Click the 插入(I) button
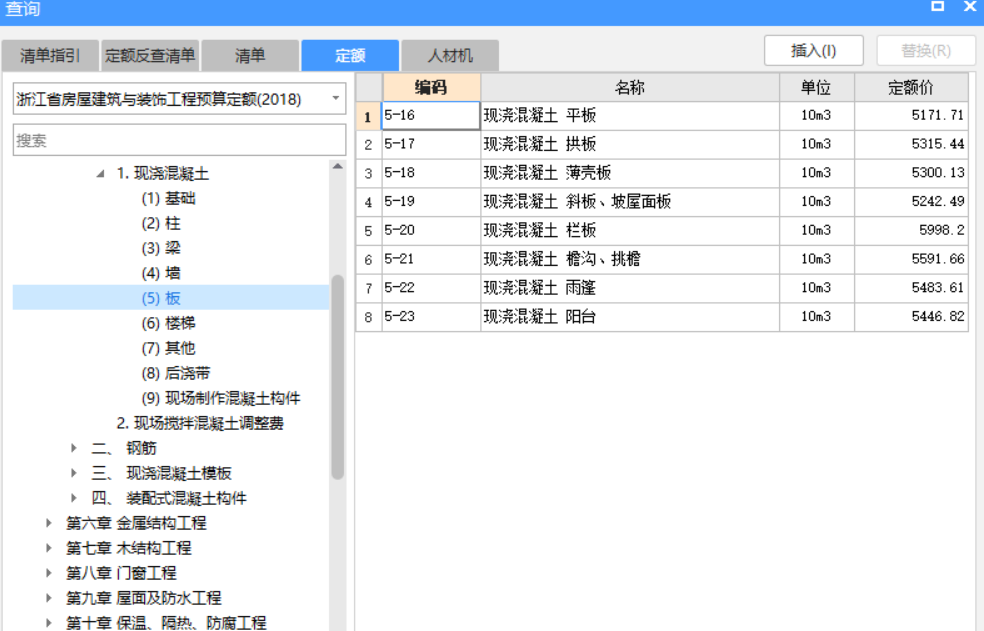Screen dimensions: 984x631 click(x=816, y=50)
